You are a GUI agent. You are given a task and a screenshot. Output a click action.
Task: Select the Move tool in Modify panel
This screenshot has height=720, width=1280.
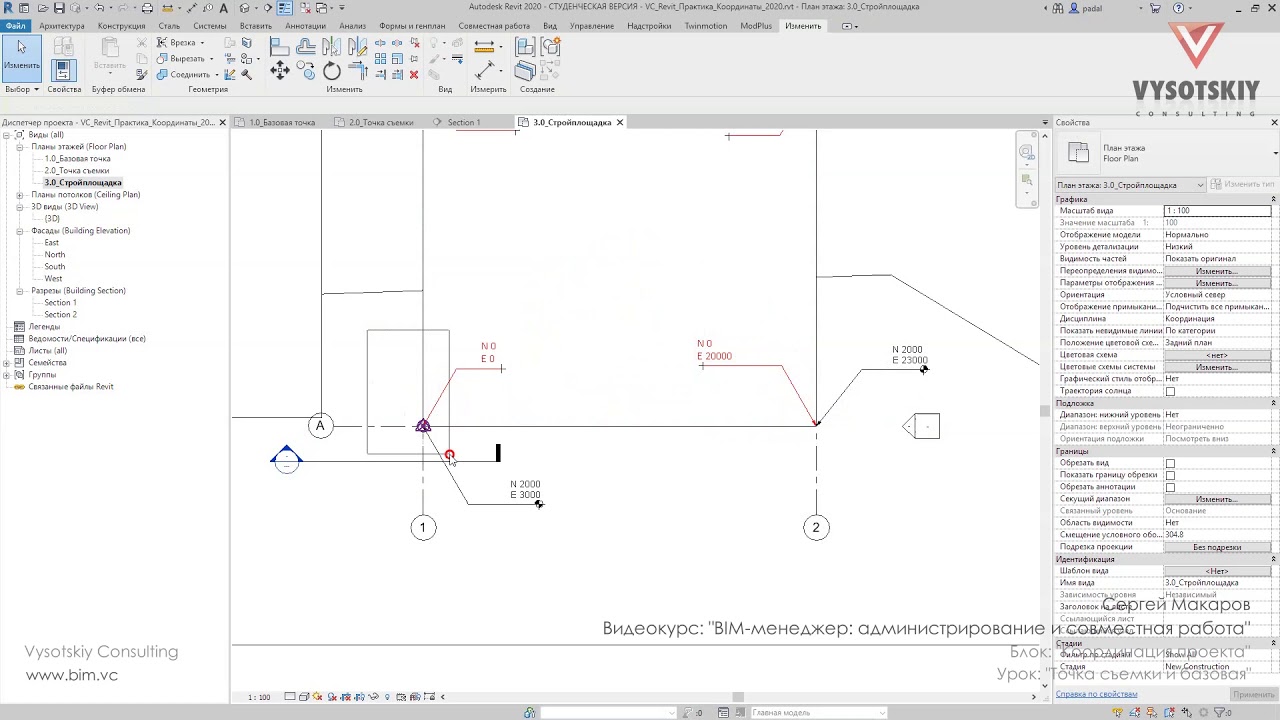280,70
